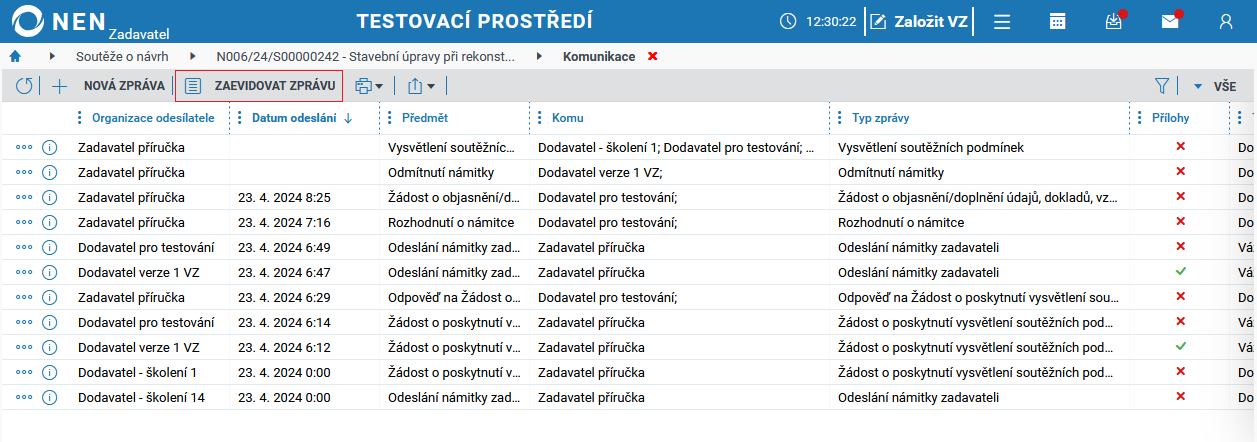The height and width of the screenshot is (442, 1257).
Task: Open row actions for Rozhodnutí o námitce row
Action: click(24, 222)
